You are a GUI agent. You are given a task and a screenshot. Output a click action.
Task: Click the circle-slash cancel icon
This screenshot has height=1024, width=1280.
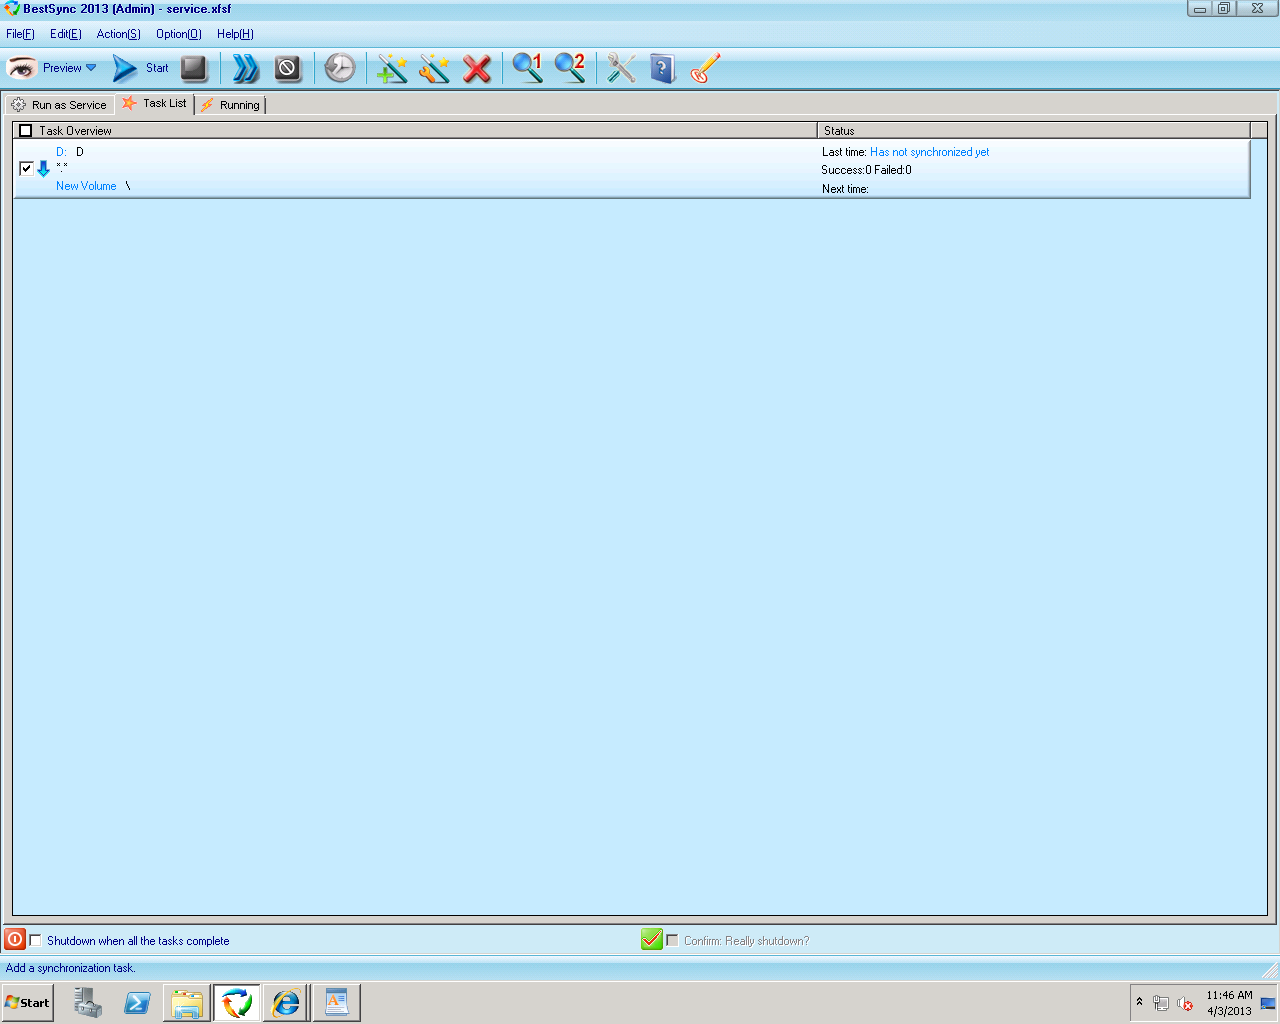point(287,68)
